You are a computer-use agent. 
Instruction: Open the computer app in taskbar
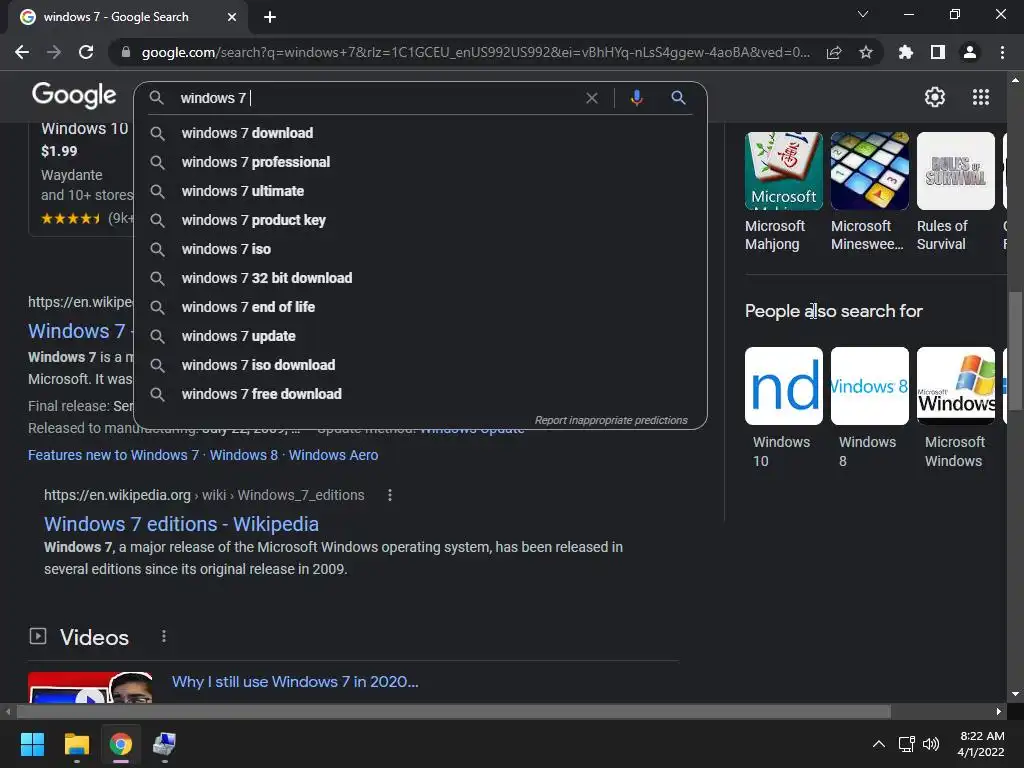tap(165, 744)
